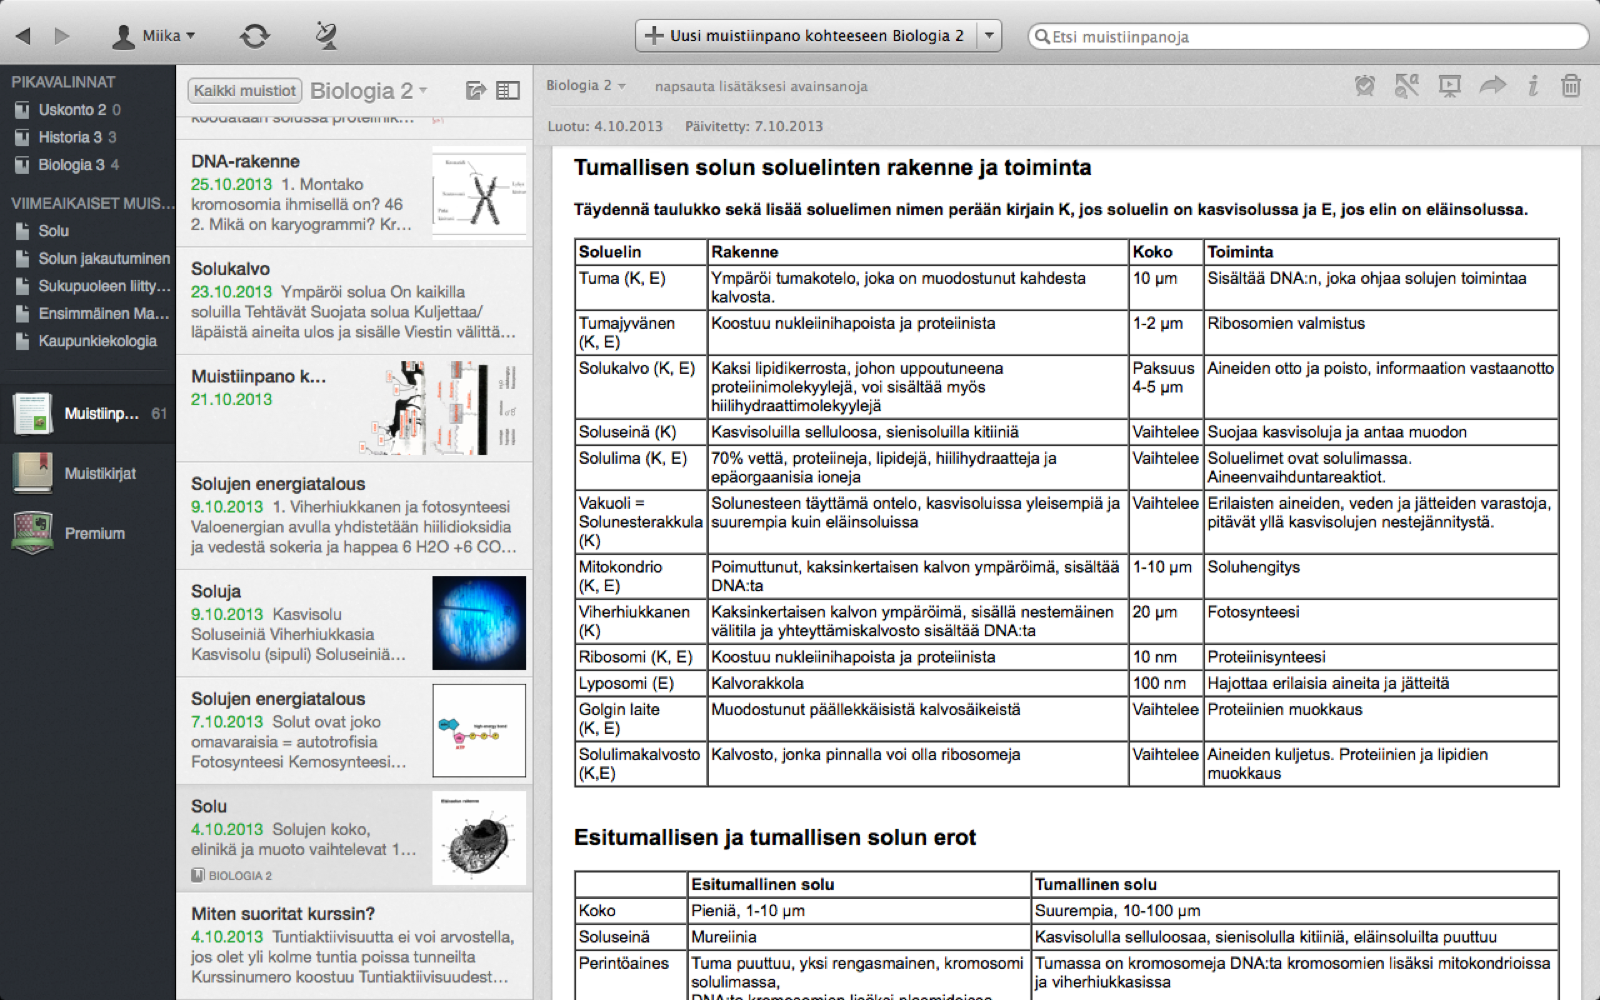Screen dimensions: 1600x1000
Task: Show note info with the i icon
Action: click(1533, 86)
